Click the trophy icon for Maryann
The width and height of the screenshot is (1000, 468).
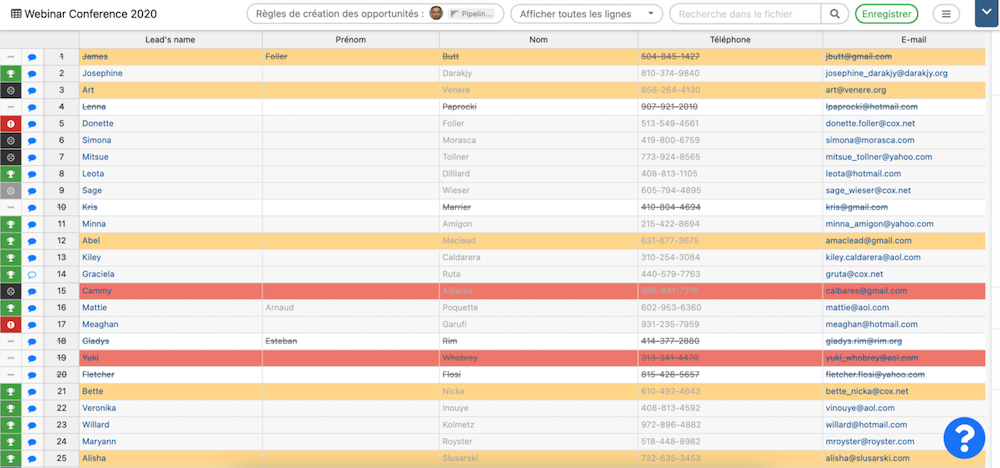[x=10, y=441]
